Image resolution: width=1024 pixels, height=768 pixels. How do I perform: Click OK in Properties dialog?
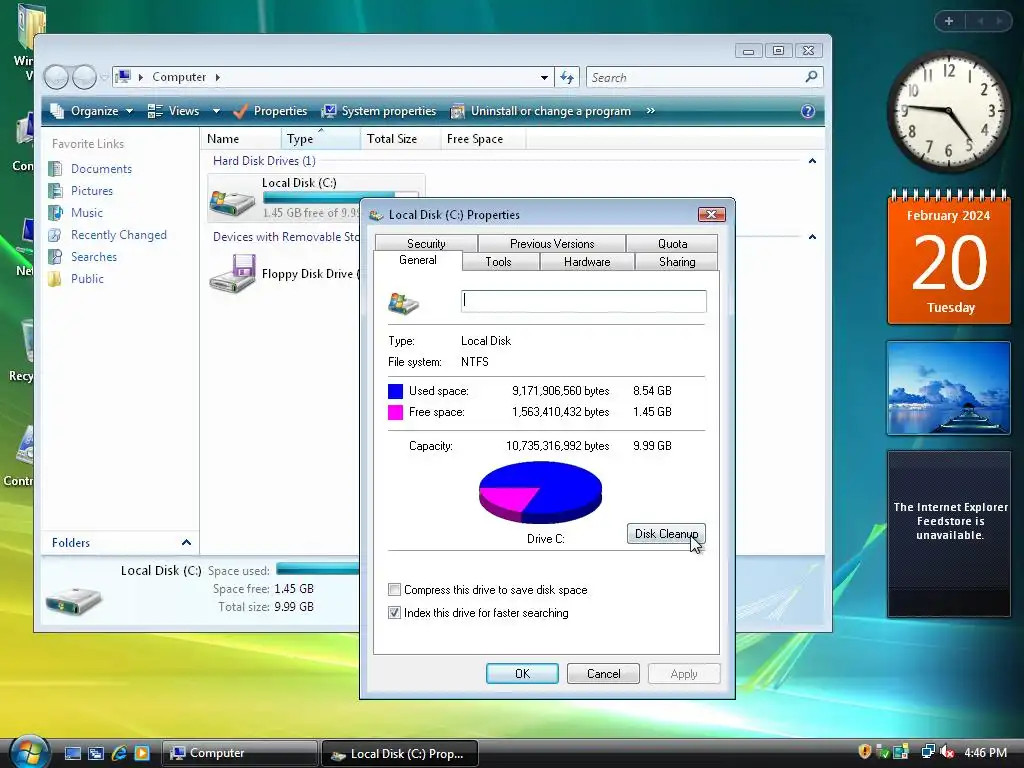click(x=522, y=673)
